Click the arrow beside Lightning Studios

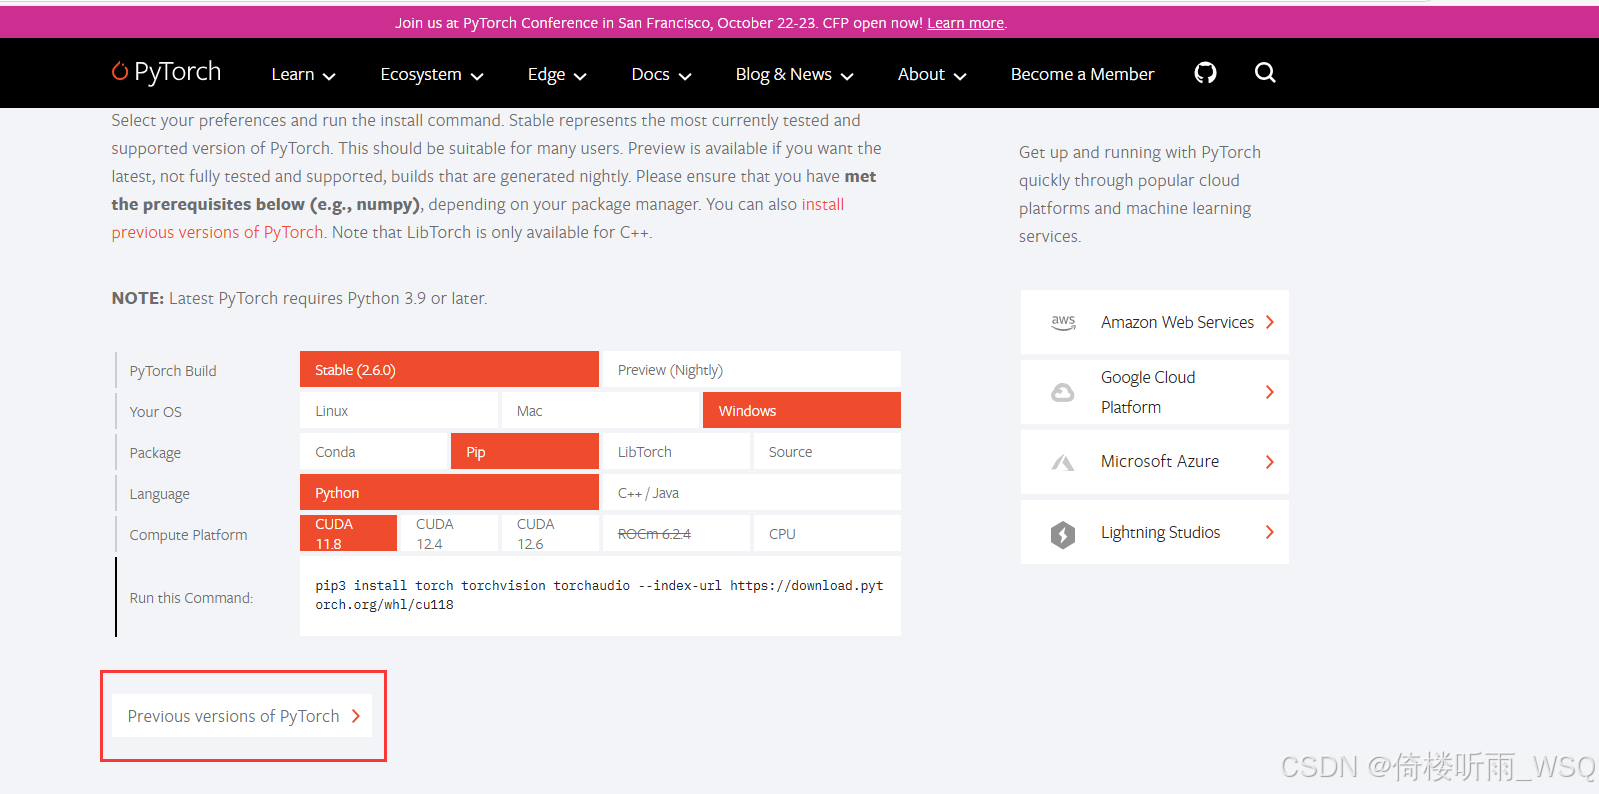1270,532
